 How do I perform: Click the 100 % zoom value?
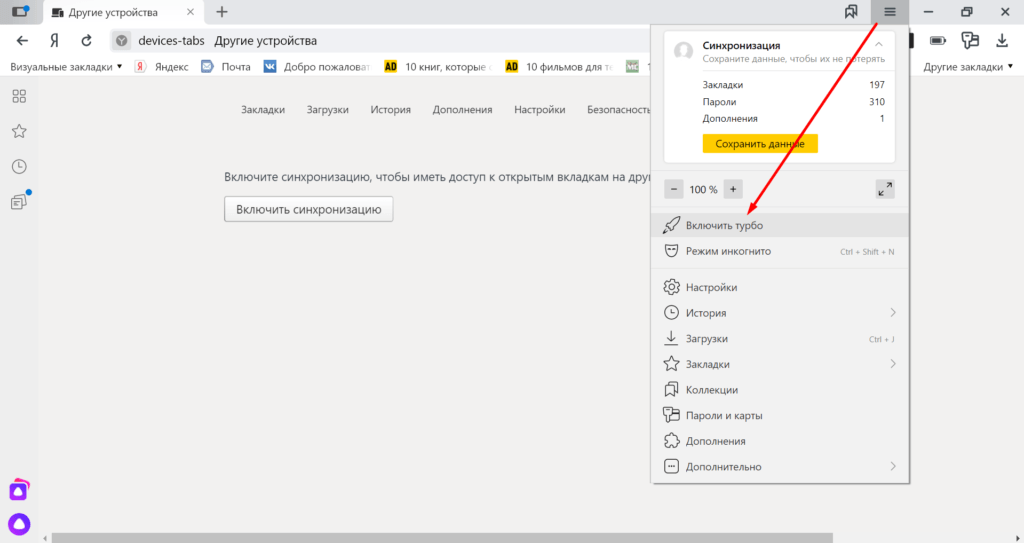(x=703, y=189)
